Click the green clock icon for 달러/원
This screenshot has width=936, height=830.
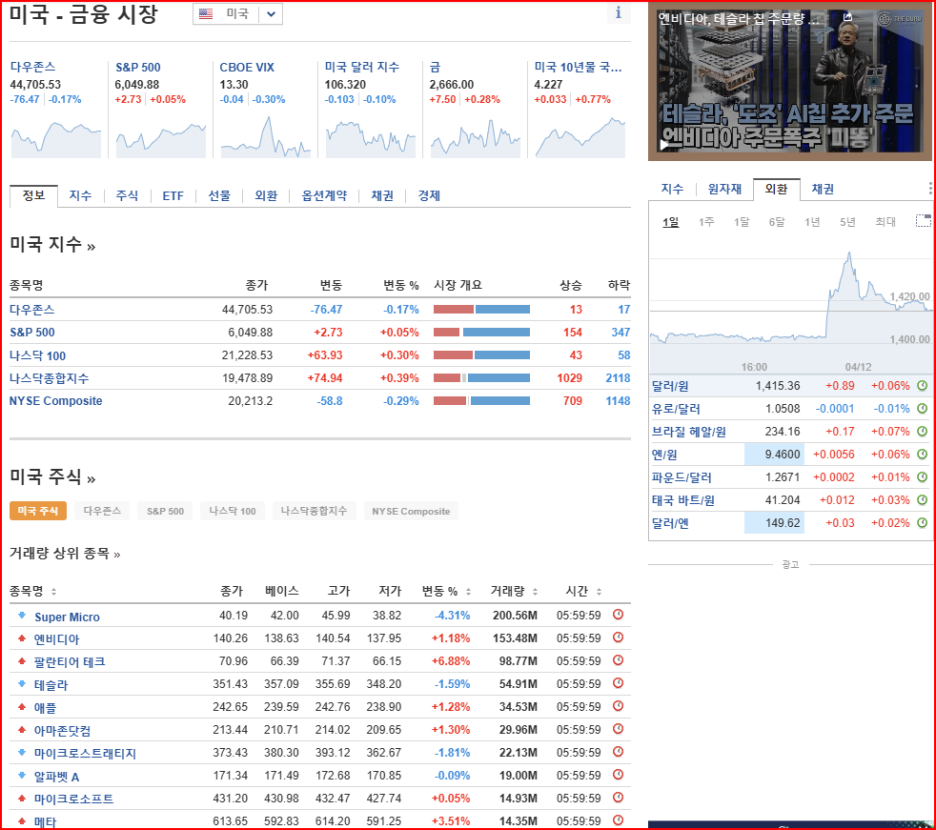[922, 386]
